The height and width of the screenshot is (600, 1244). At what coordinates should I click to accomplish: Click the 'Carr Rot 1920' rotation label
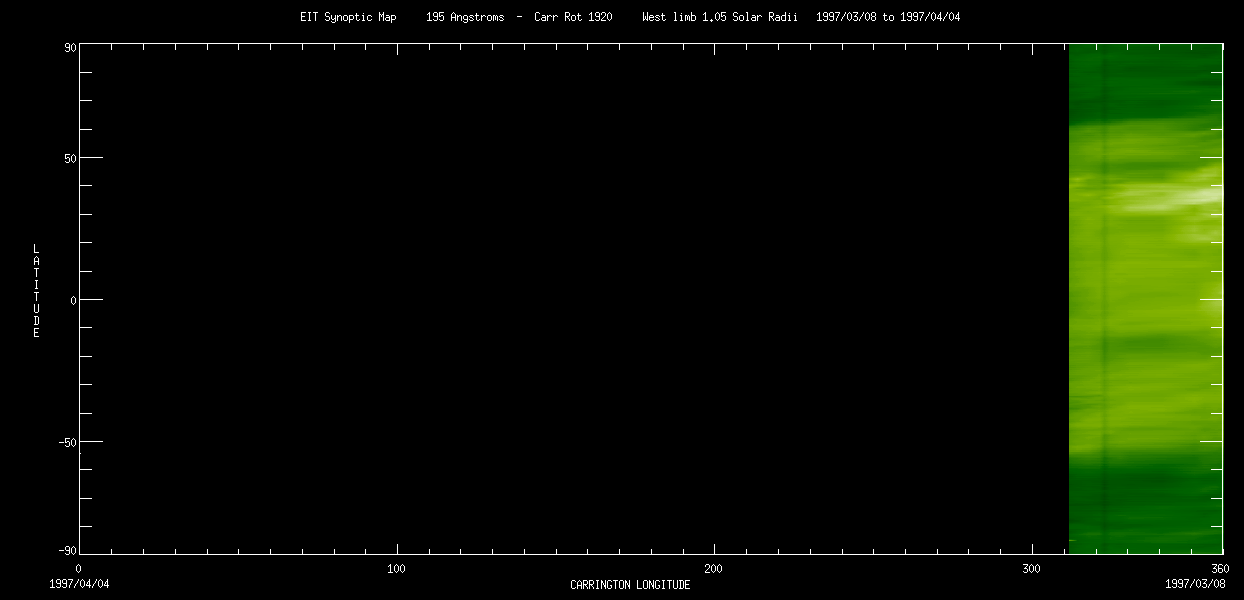click(572, 17)
